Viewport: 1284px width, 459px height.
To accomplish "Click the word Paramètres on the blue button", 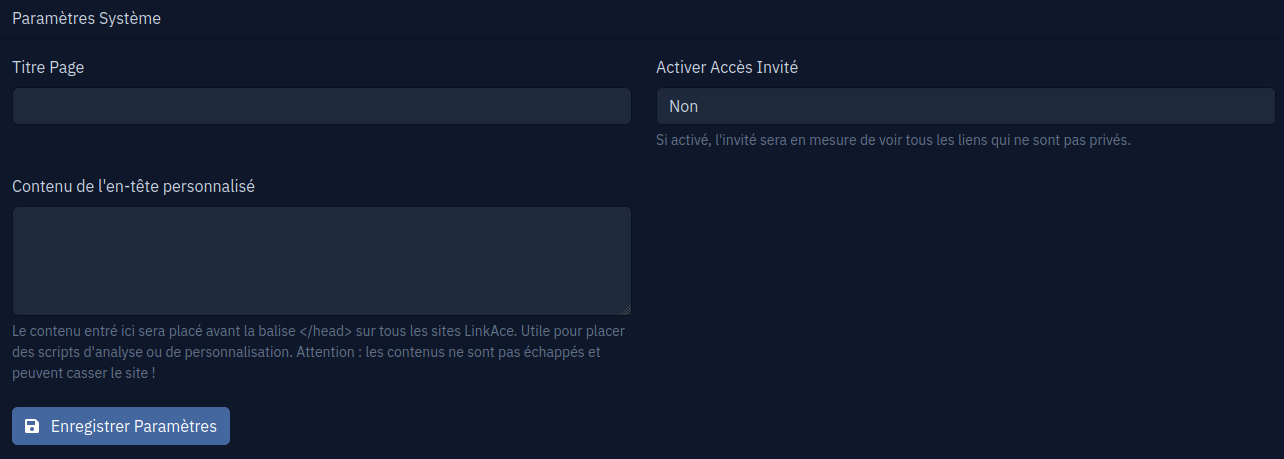I will pyautogui.click(x=175, y=426).
